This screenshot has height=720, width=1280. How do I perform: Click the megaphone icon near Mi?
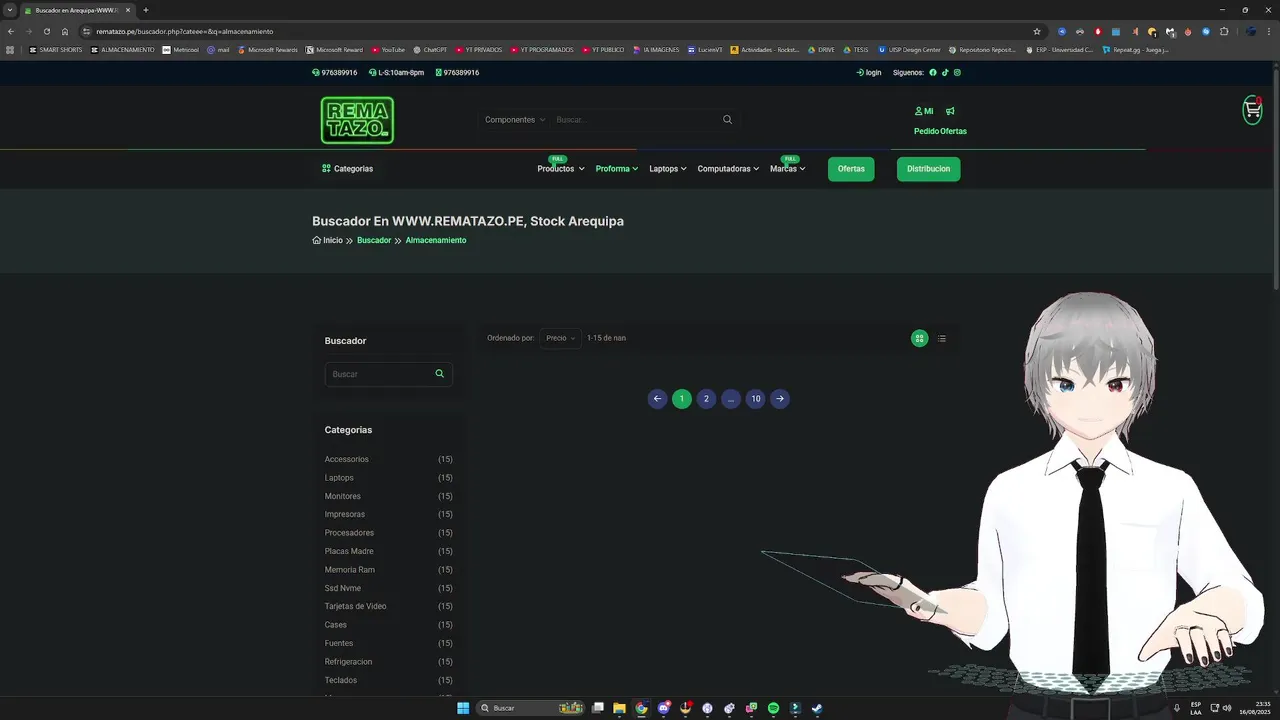click(950, 111)
